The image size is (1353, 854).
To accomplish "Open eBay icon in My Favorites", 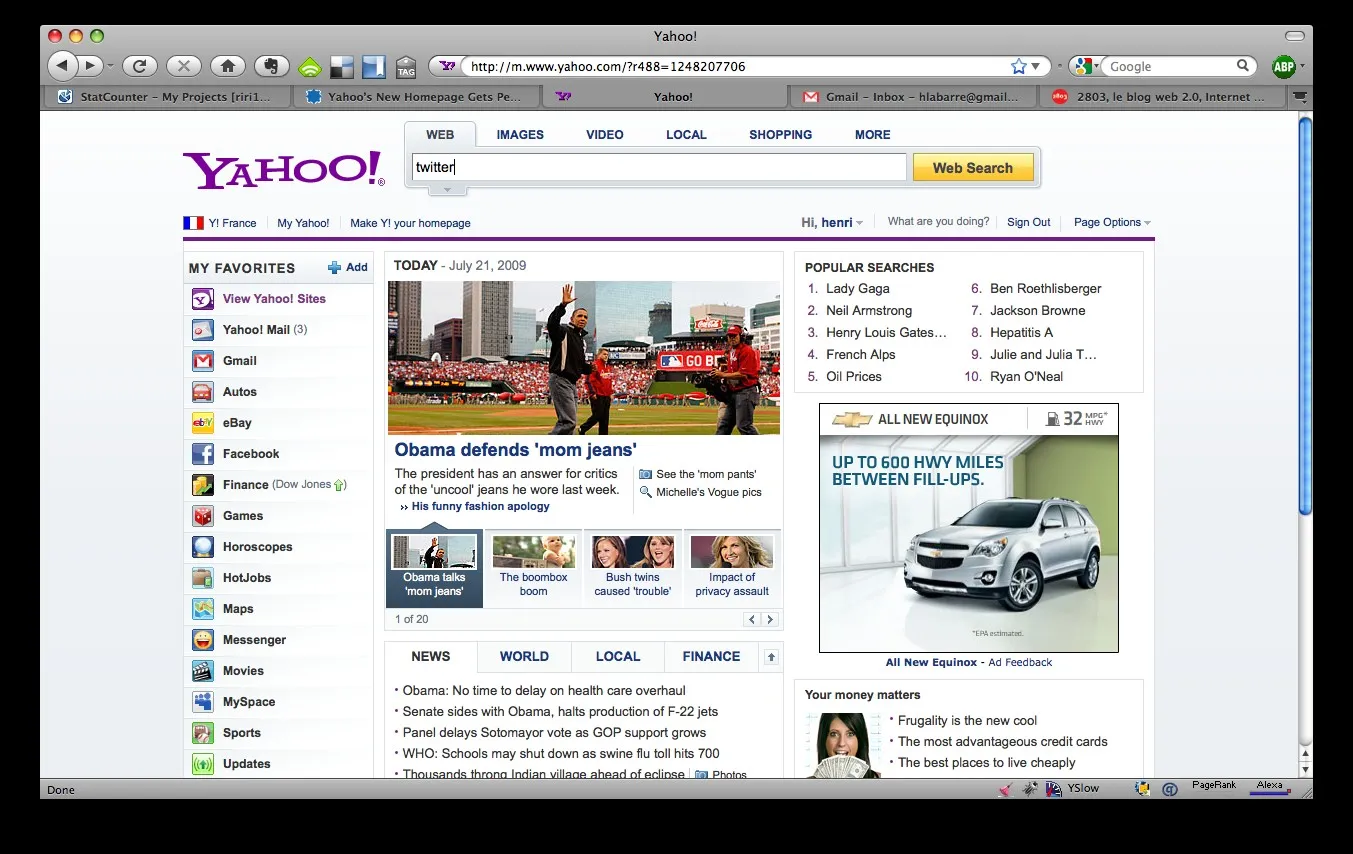I will 203,423.
